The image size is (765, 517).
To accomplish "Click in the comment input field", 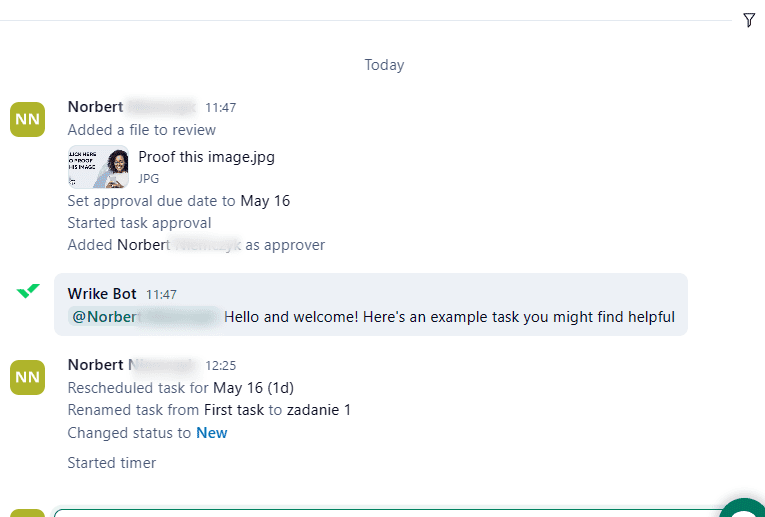I will 380,512.
